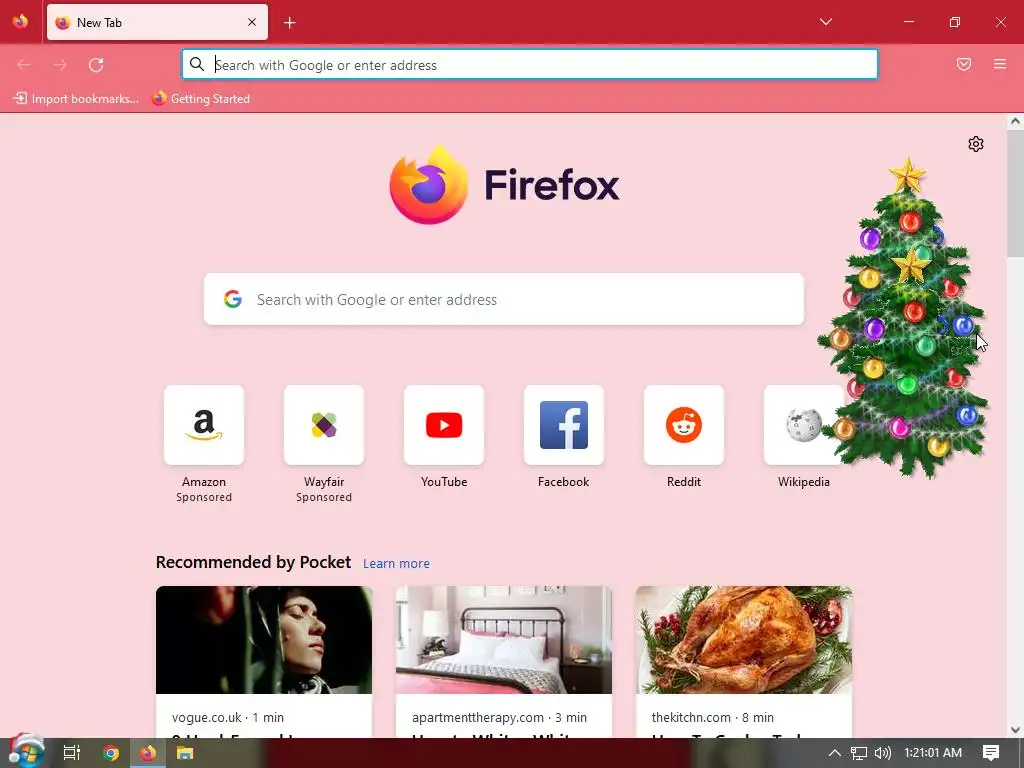This screenshot has height=768, width=1024.
Task: Go forward one page with forward arrow
Action: pos(60,65)
